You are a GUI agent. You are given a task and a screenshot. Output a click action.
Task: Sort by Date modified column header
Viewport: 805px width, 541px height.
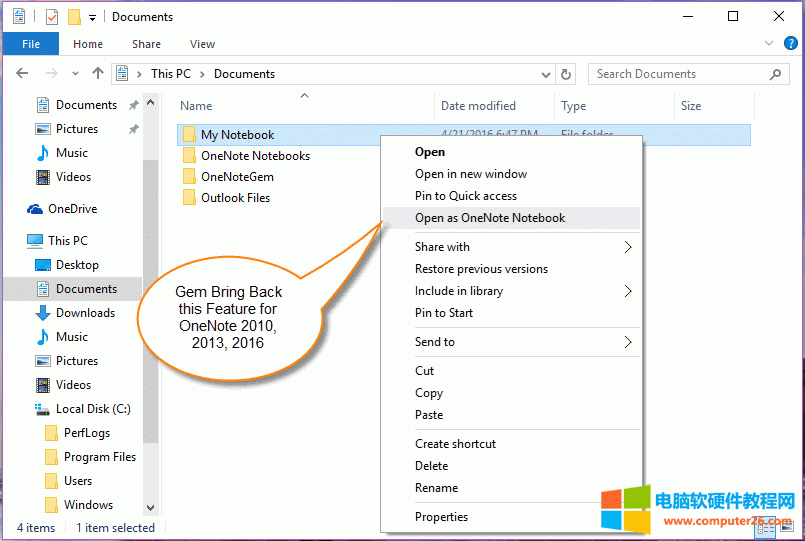coord(478,106)
